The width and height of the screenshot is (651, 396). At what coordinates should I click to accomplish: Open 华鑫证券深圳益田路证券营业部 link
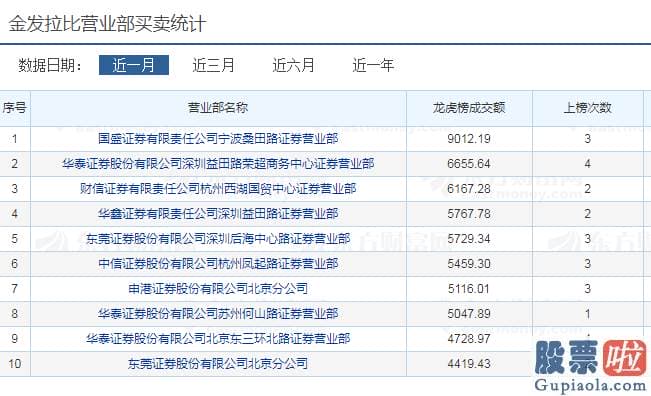click(x=218, y=214)
